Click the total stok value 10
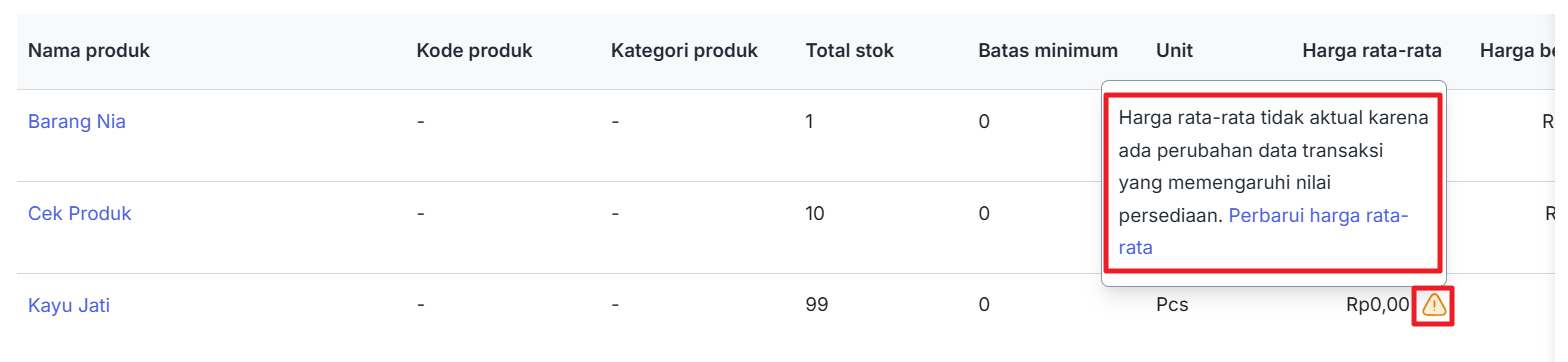The width and height of the screenshot is (1568, 362). [815, 213]
